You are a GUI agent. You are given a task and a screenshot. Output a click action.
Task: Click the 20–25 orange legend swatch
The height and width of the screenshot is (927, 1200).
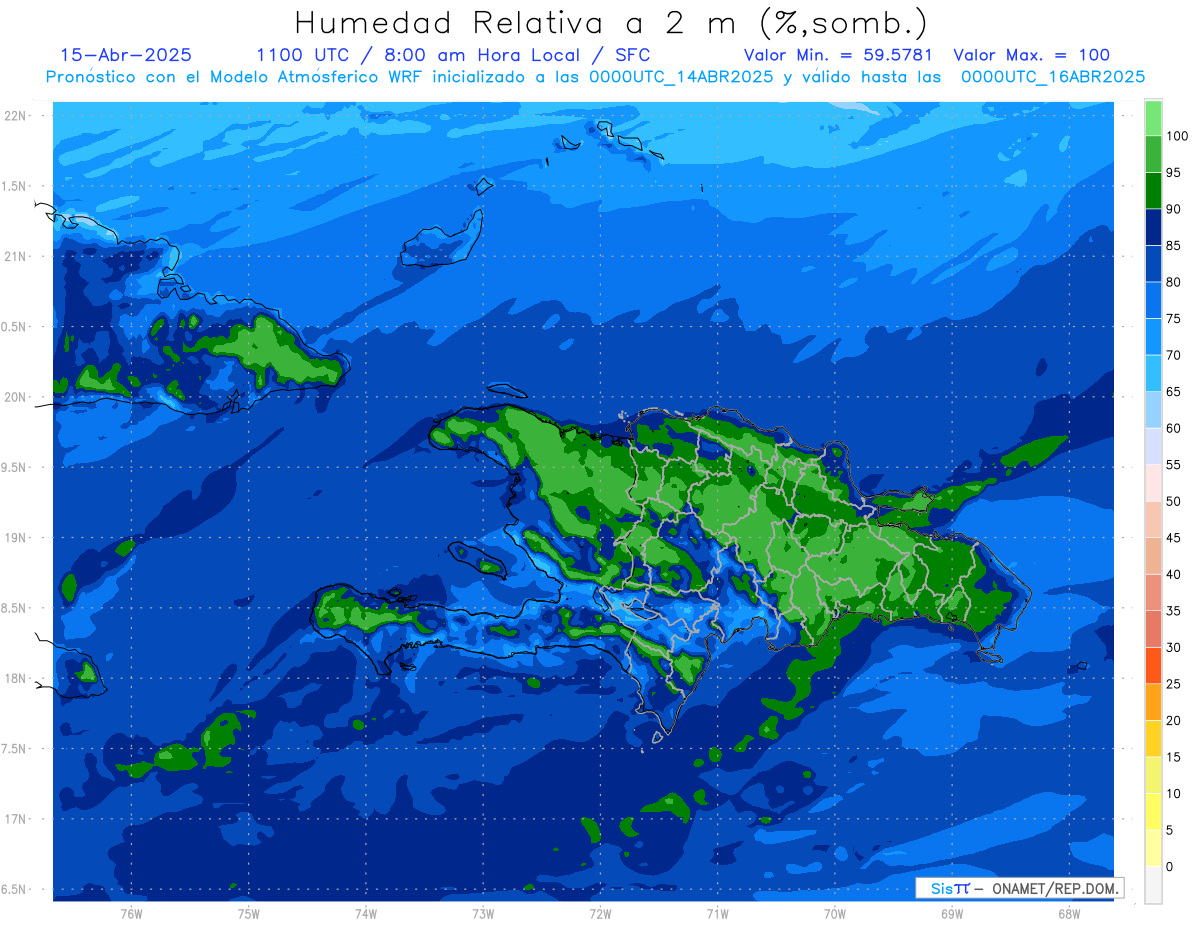(x=1153, y=702)
